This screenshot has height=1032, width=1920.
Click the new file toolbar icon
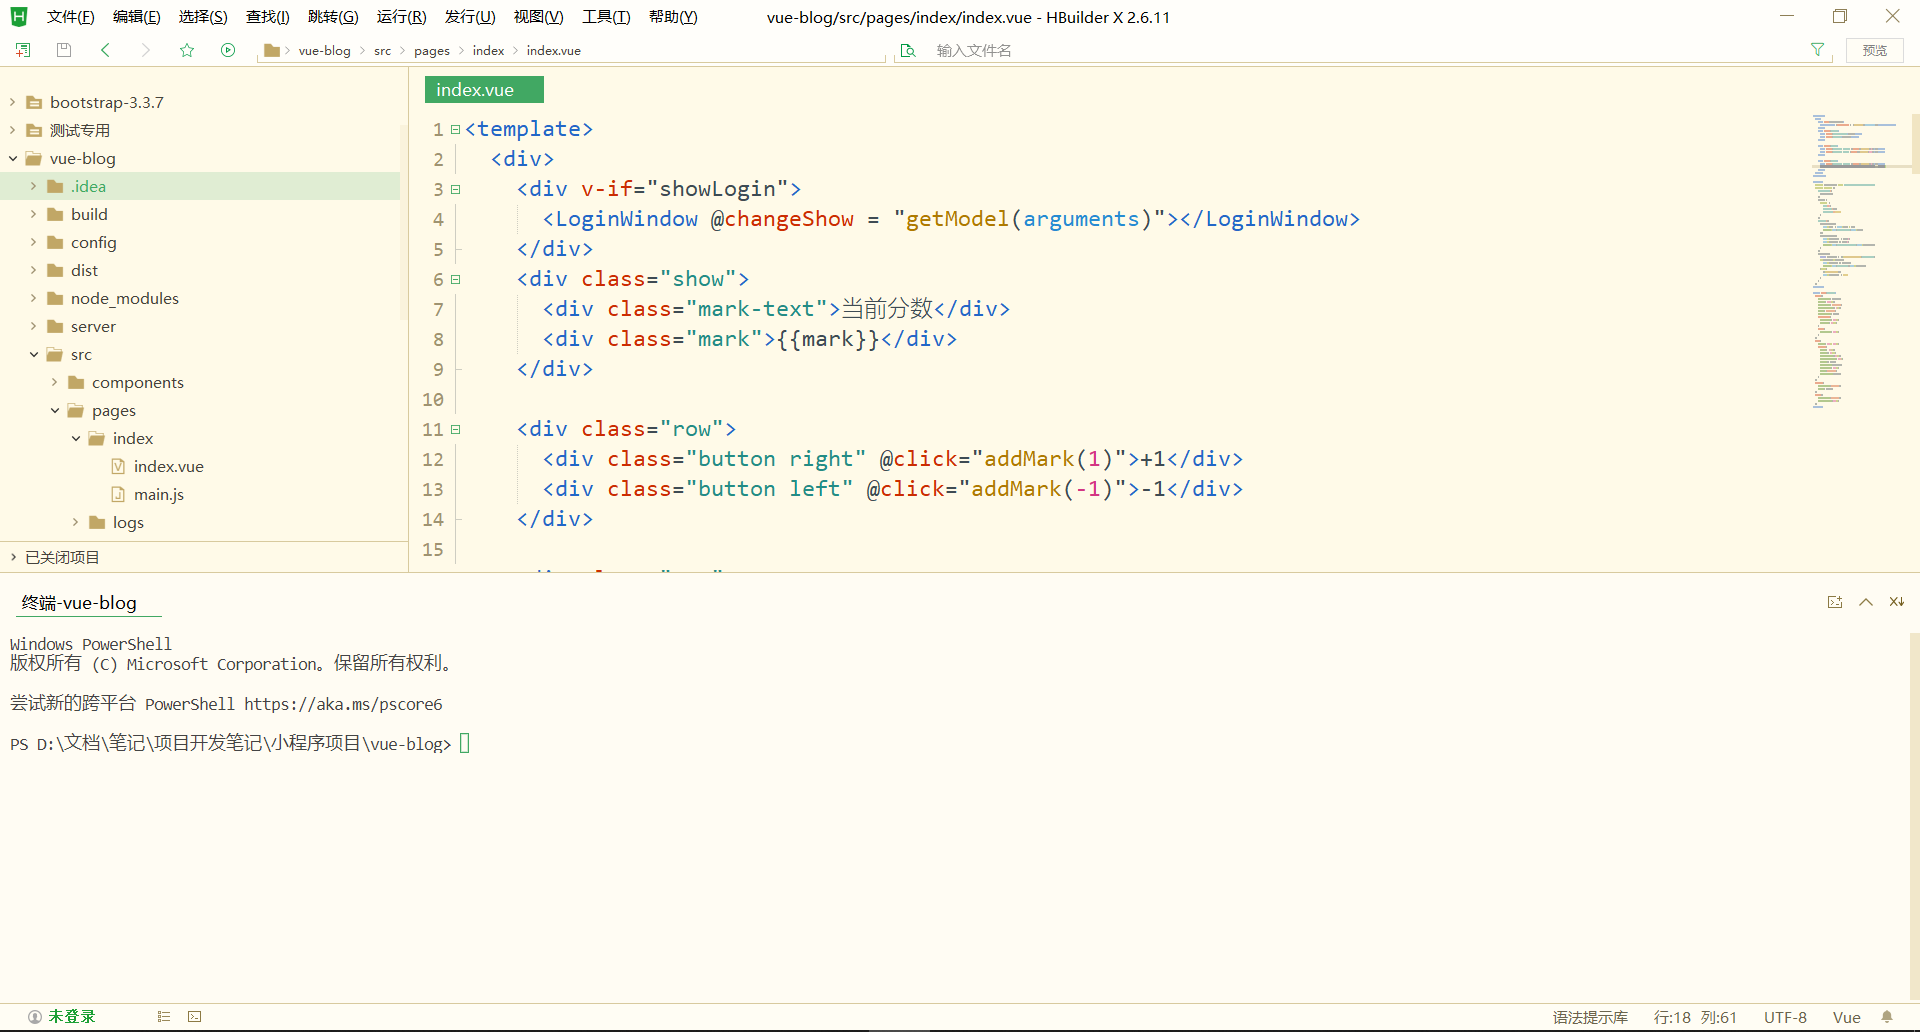pos(23,50)
